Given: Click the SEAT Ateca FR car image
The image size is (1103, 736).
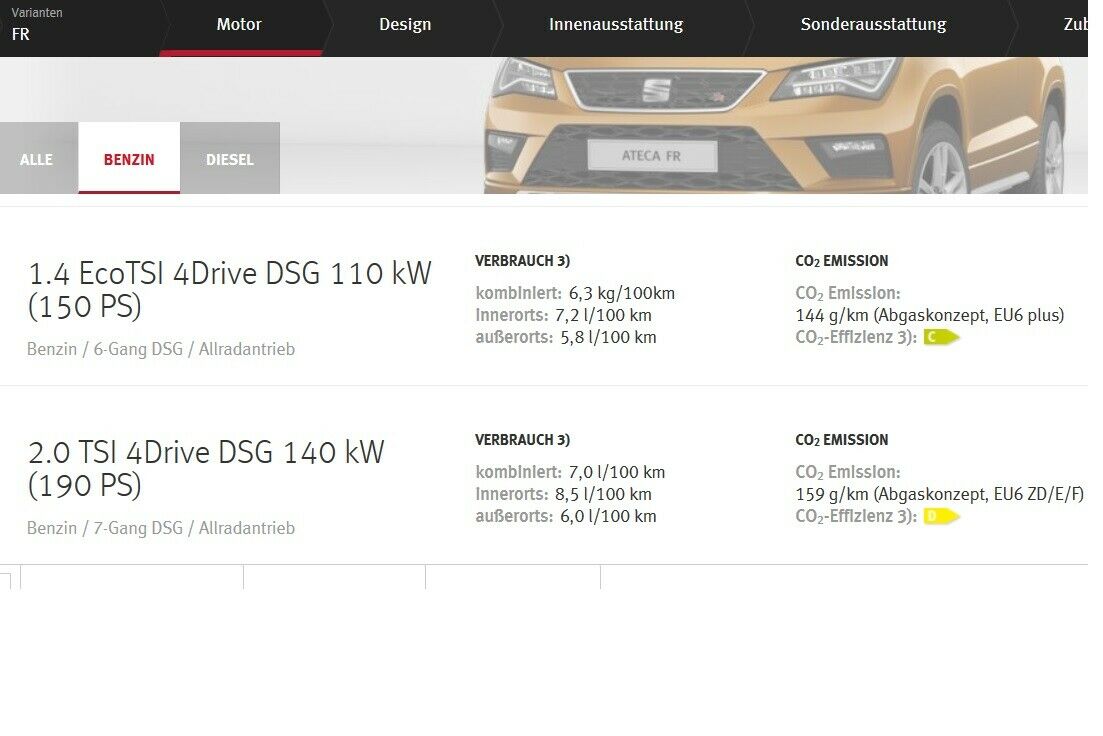Looking at the screenshot, I should coord(774,125).
